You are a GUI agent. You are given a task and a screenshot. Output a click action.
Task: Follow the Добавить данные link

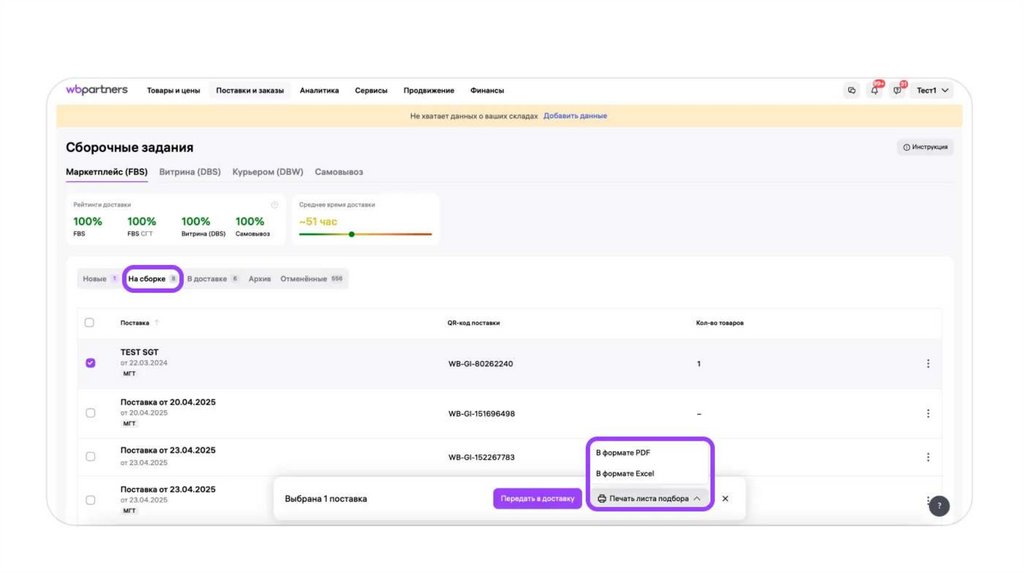pyautogui.click(x=575, y=116)
